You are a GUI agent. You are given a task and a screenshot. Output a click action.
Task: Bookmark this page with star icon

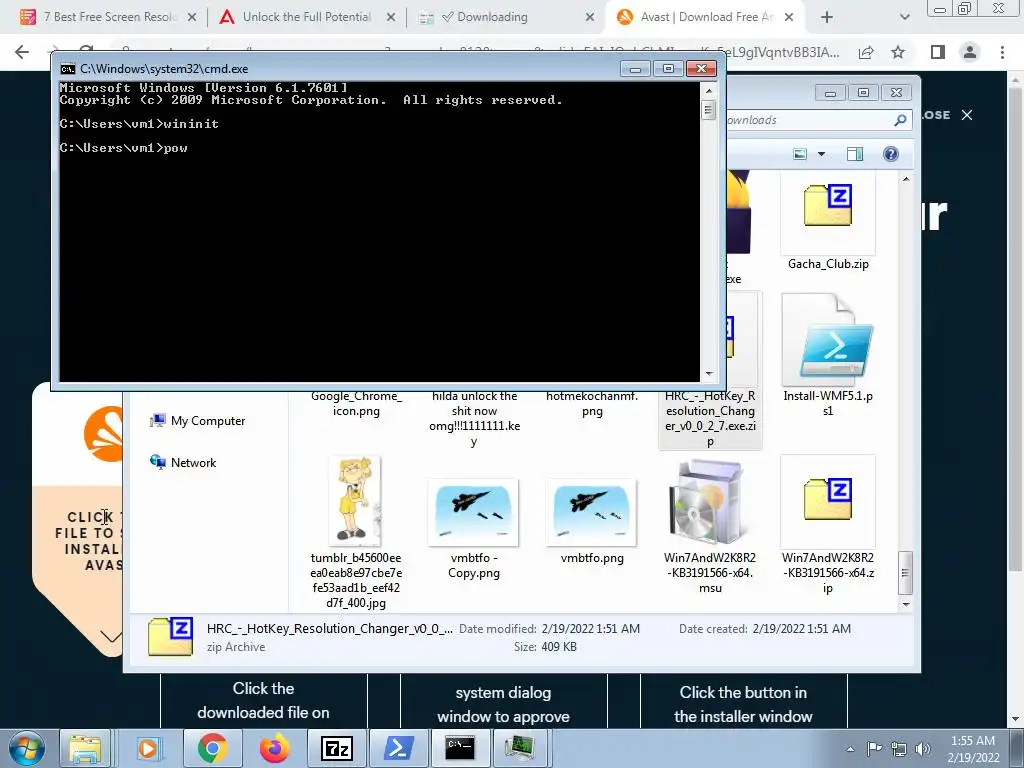(898, 52)
